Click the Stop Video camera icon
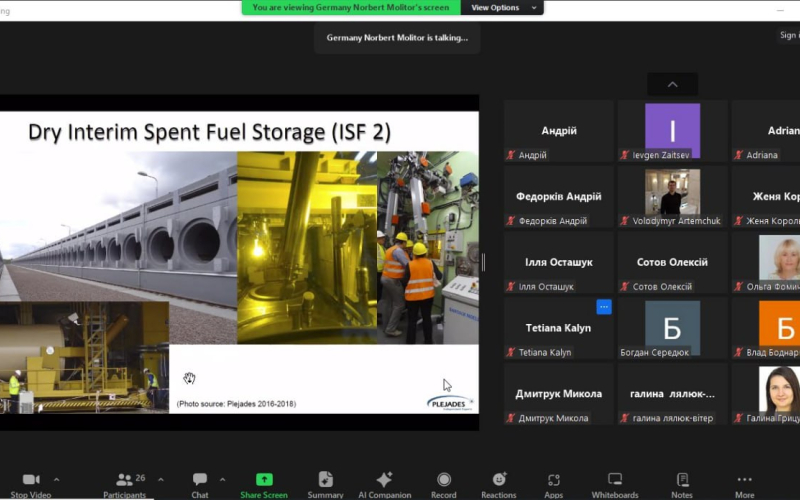Viewport: 800px width, 500px height. pyautogui.click(x=31, y=480)
